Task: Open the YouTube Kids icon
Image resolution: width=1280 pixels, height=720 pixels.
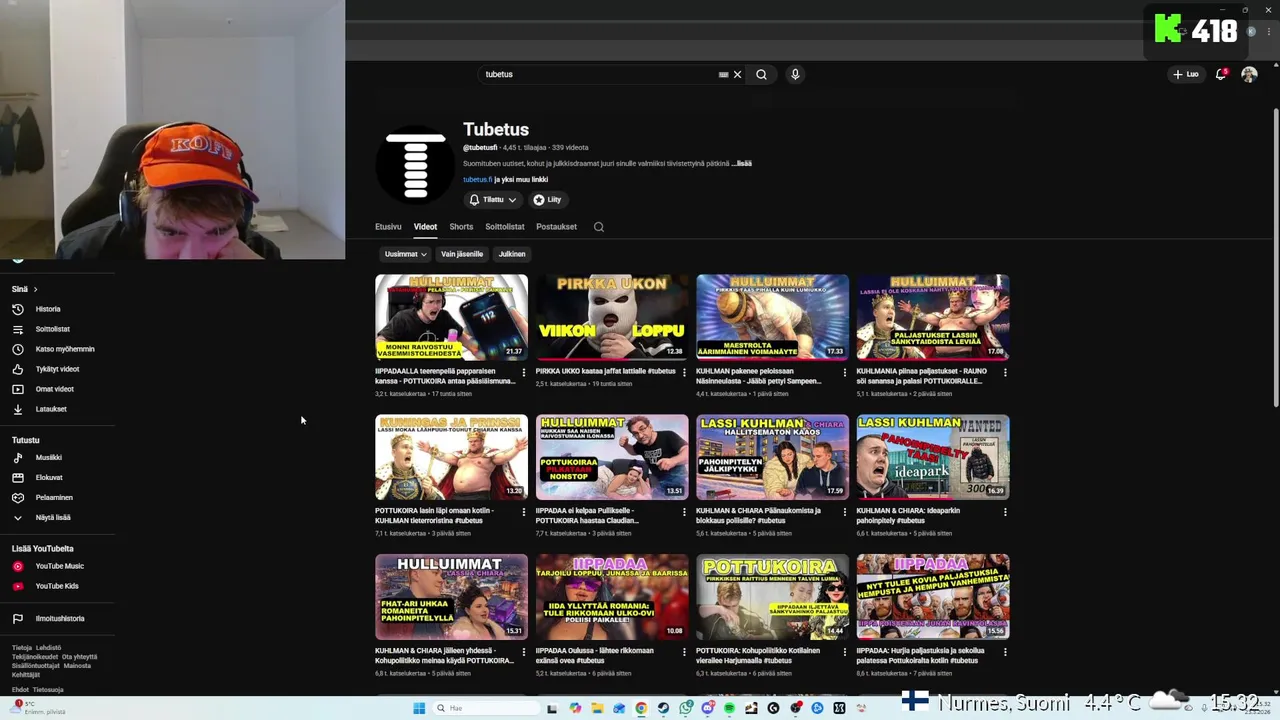Action: [x=17, y=586]
